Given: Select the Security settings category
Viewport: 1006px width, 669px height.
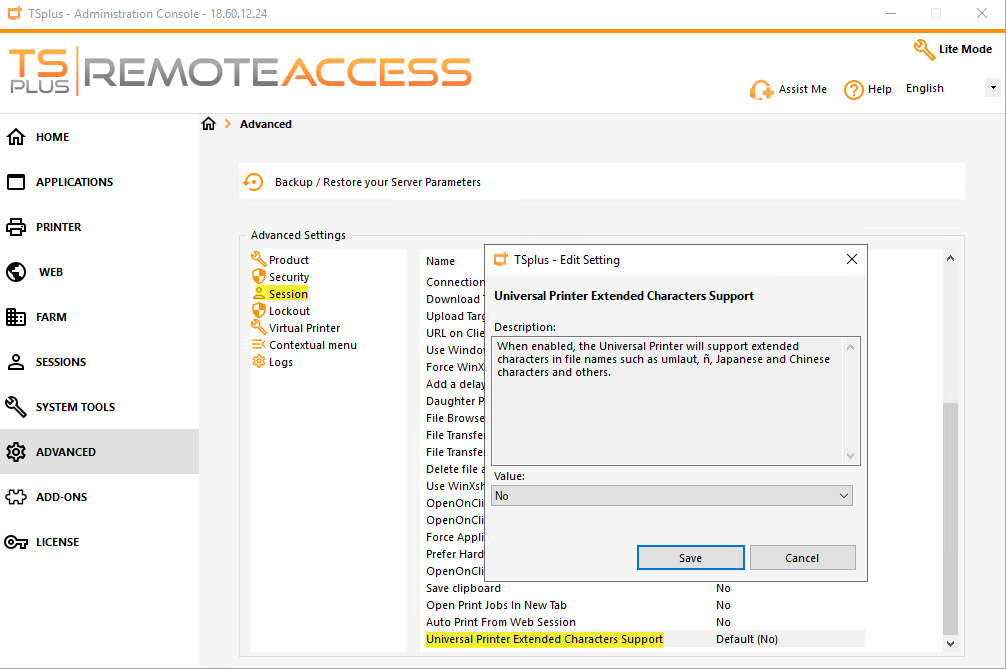Looking at the screenshot, I should click(288, 277).
